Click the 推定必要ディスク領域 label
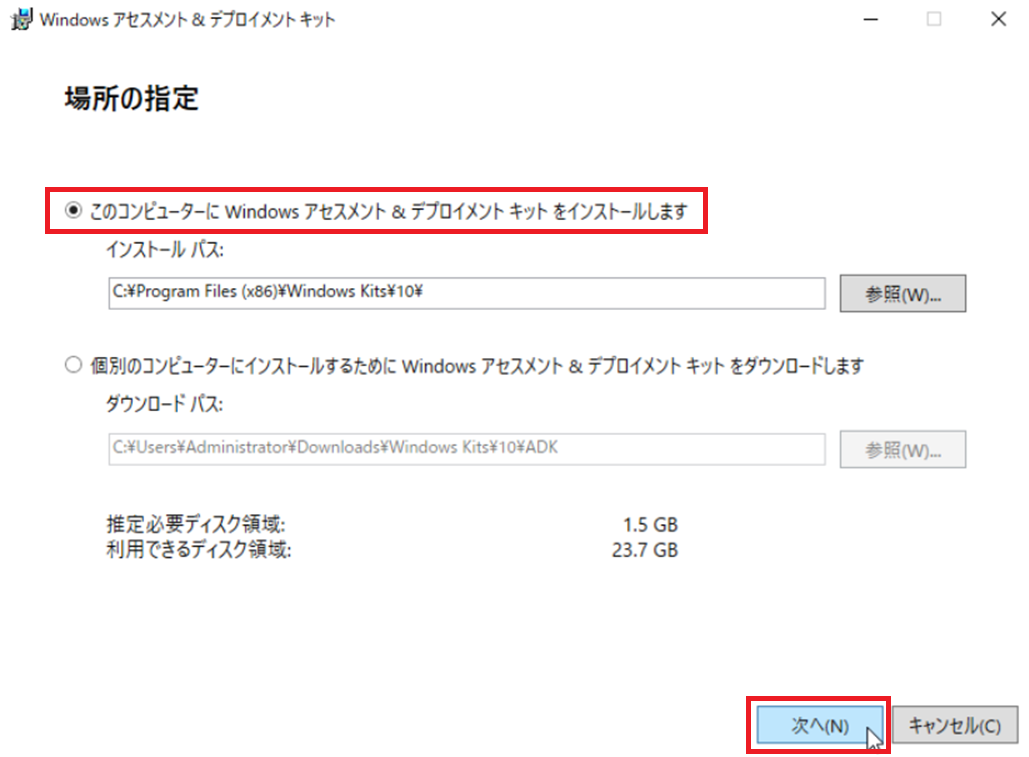The width and height of the screenshot is (1029, 757). point(196,524)
